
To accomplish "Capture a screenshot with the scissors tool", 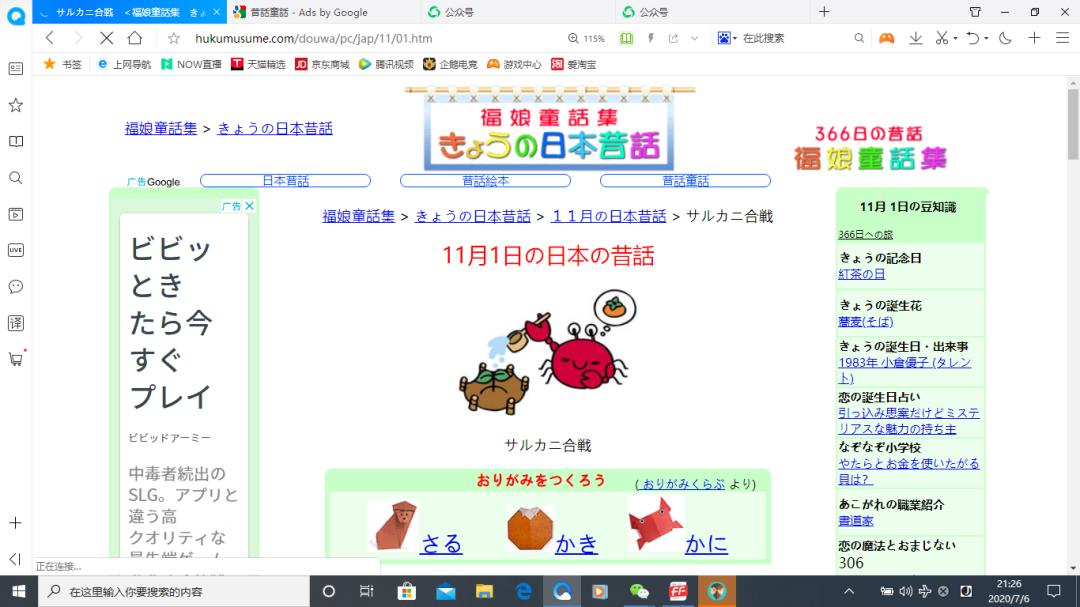I will [x=943, y=38].
